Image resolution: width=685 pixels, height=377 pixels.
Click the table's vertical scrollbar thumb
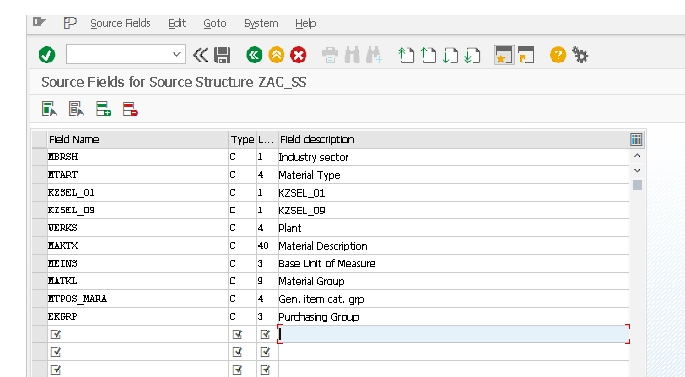pyautogui.click(x=637, y=185)
